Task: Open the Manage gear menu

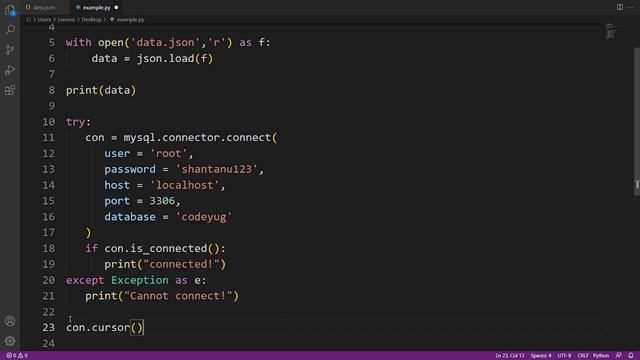Action: tap(10, 340)
